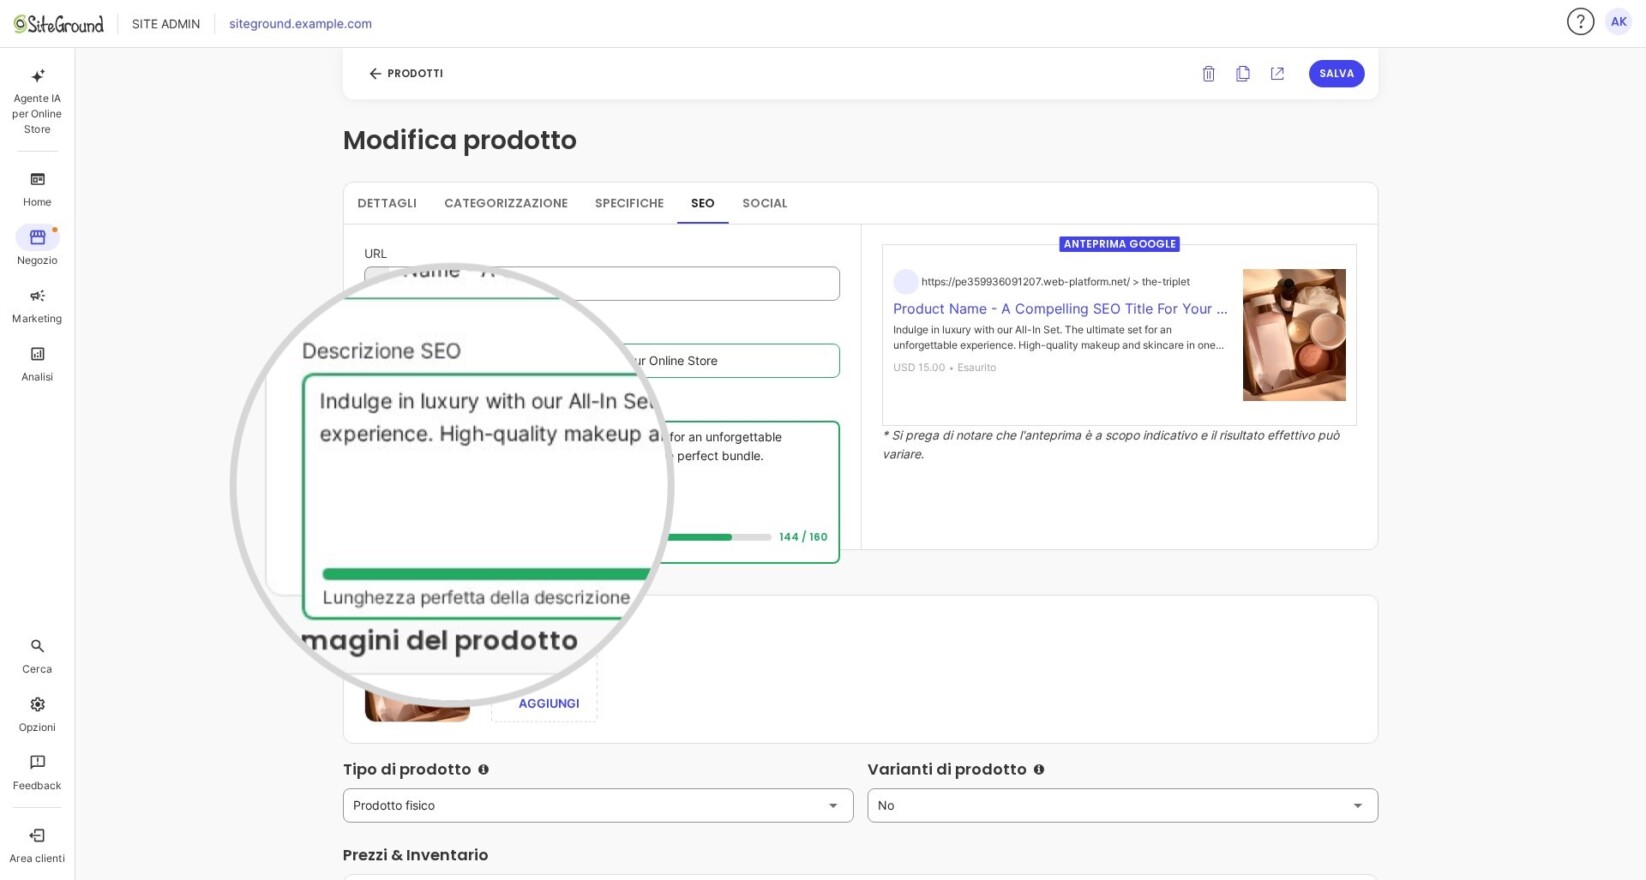Click AGGIUNGI to add product image
Image resolution: width=1646 pixels, height=880 pixels.
(x=549, y=703)
